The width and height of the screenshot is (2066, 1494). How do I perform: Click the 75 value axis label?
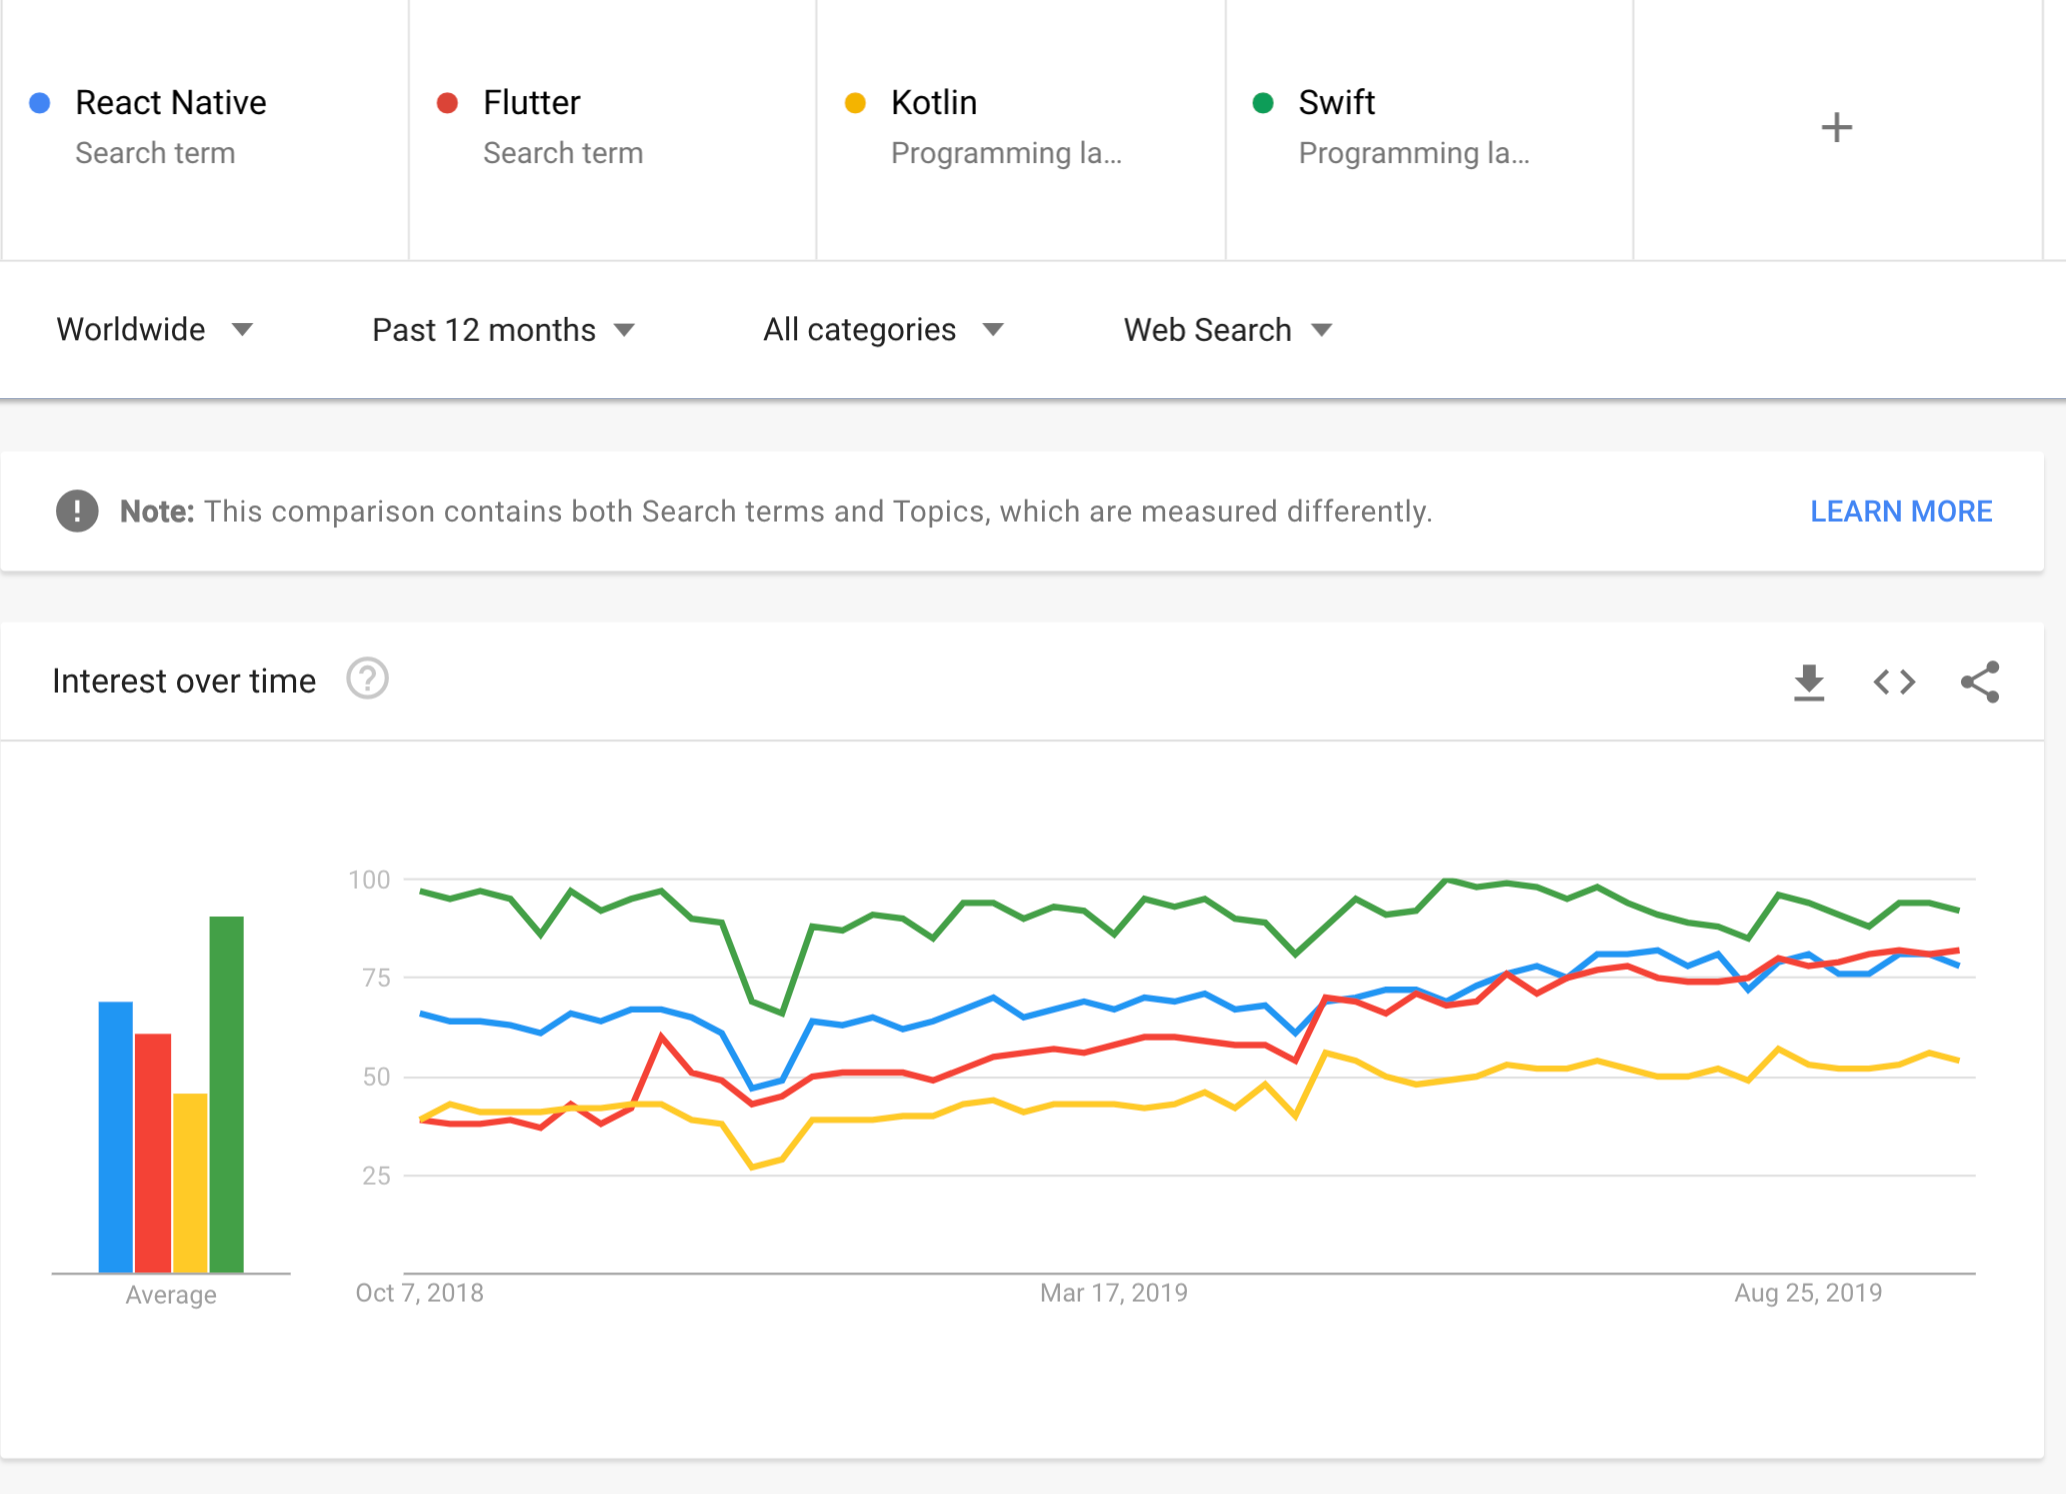(376, 978)
